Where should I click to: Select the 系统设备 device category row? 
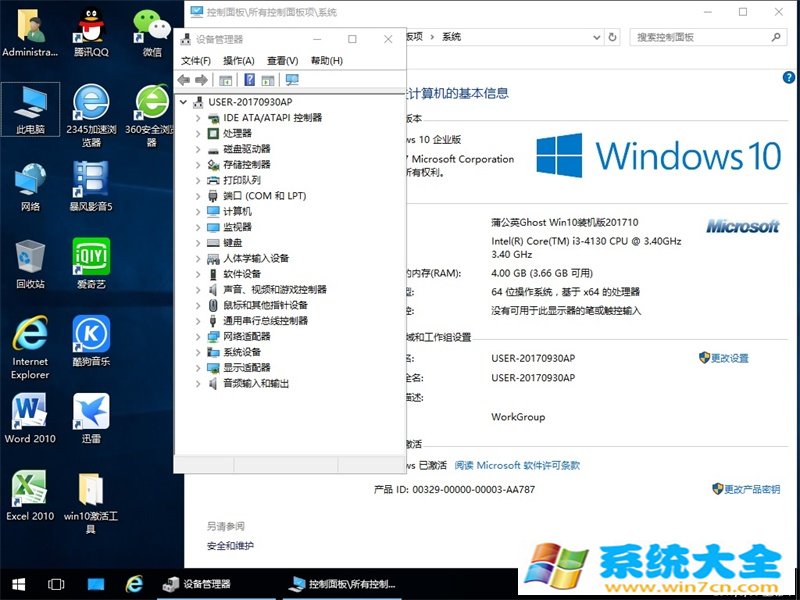point(234,352)
